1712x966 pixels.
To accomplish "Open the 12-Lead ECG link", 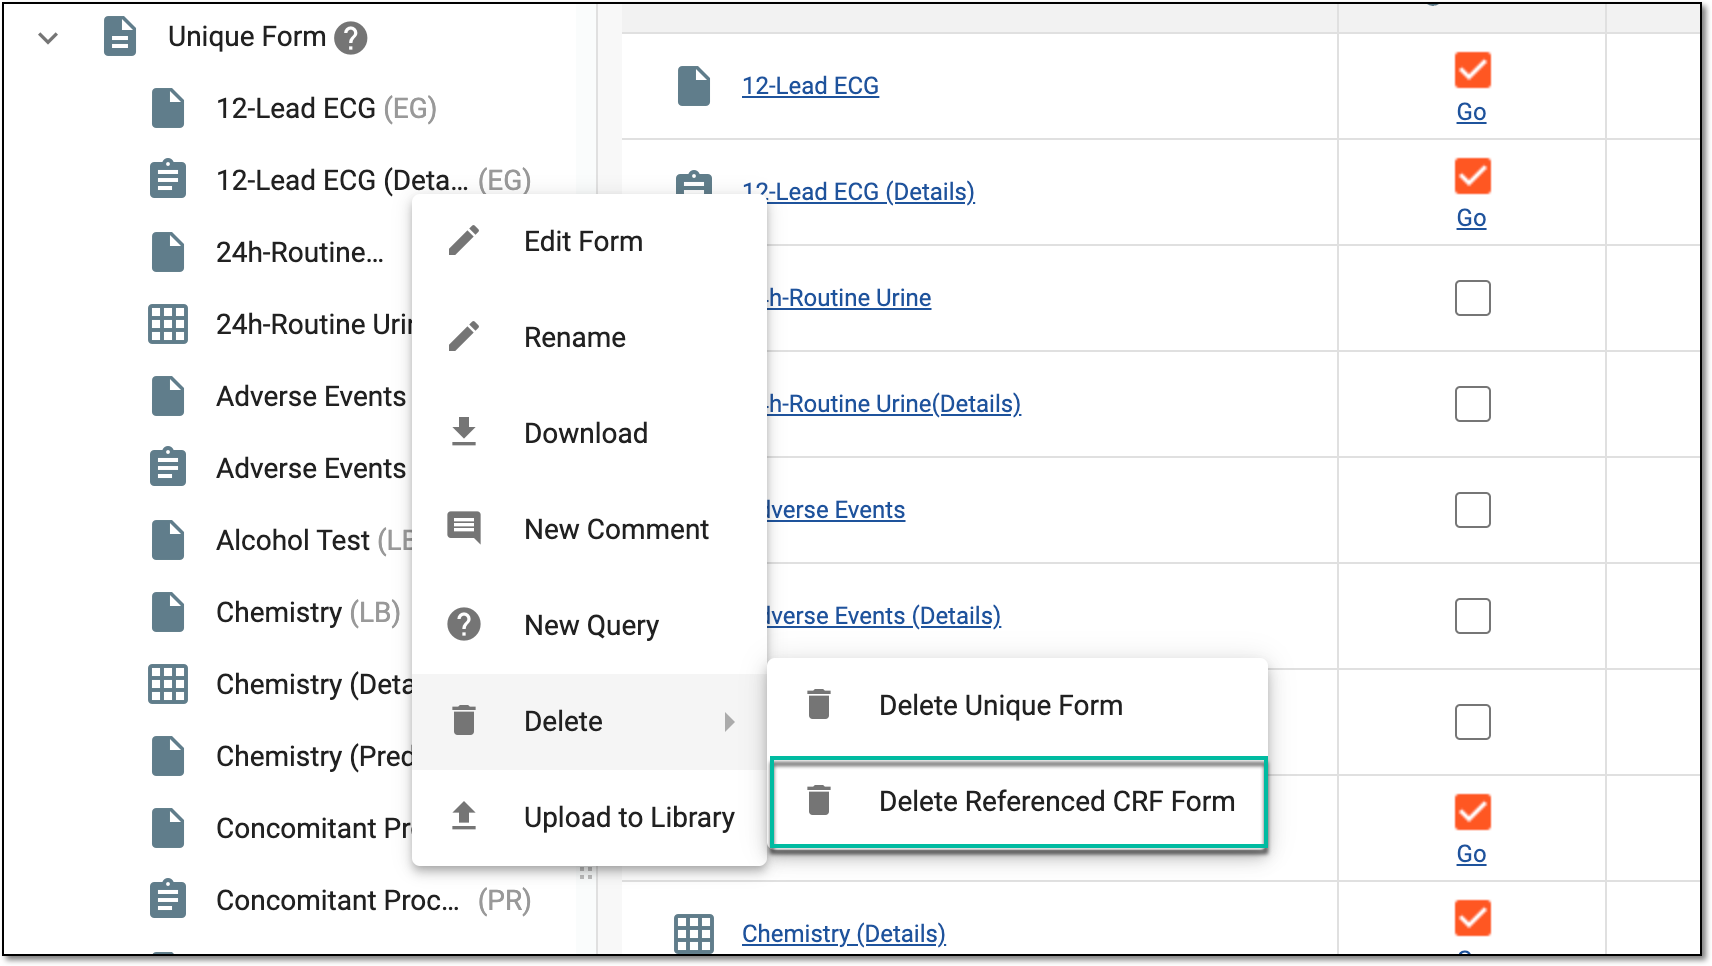I will (810, 86).
